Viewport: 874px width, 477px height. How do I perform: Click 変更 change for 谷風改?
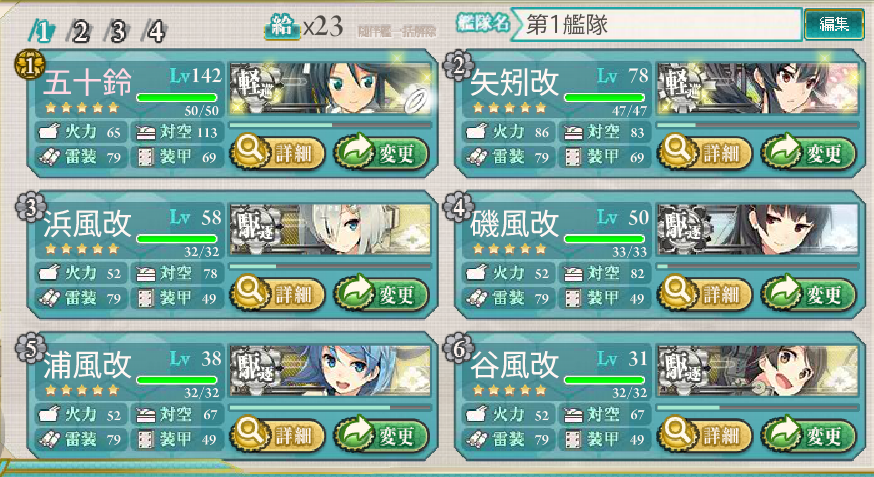click(x=808, y=435)
